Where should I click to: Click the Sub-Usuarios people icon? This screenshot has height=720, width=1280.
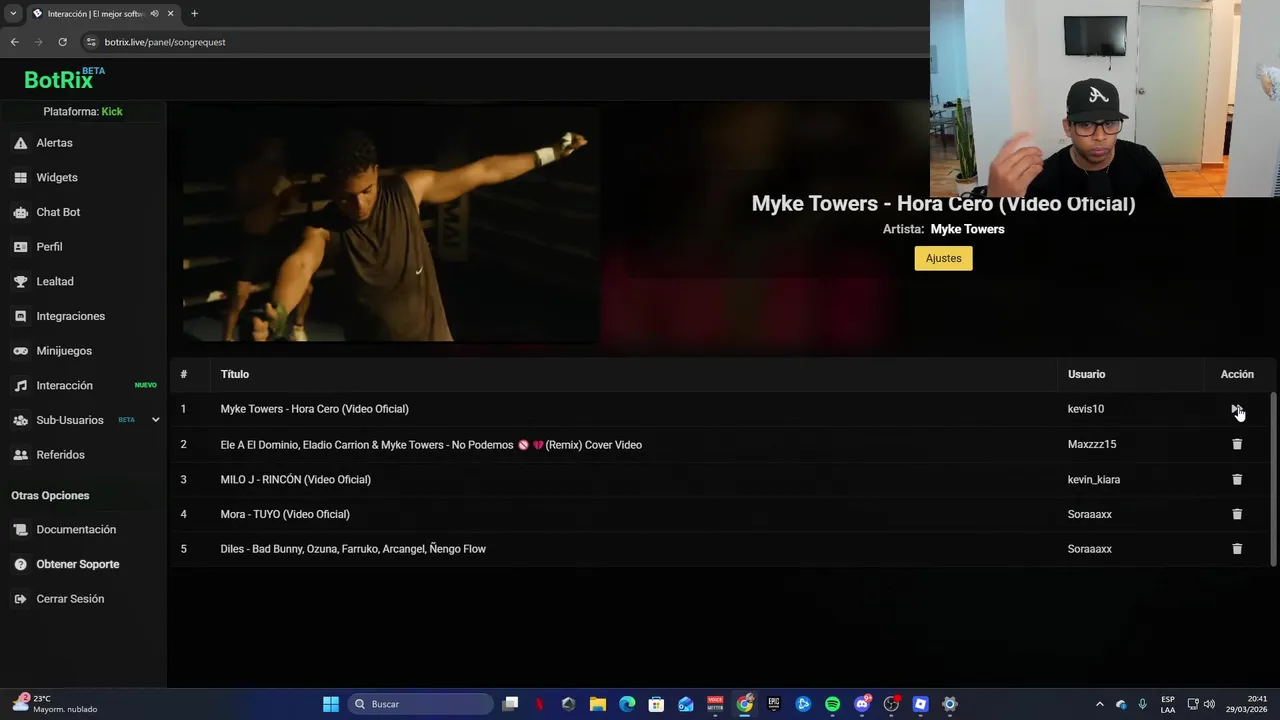[x=20, y=420]
